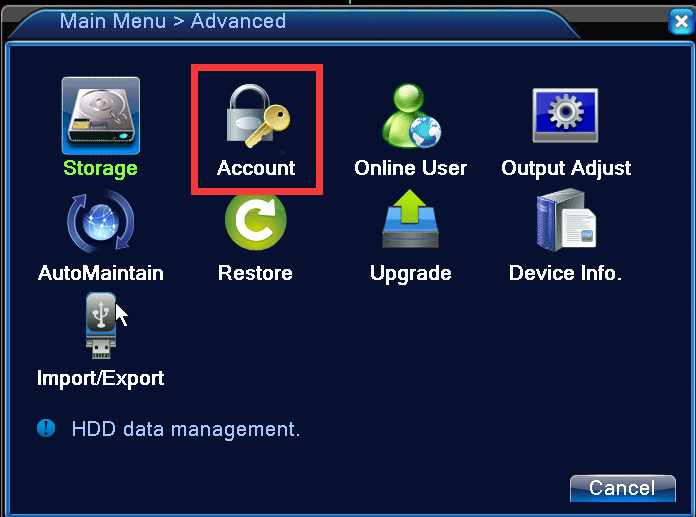This screenshot has height=517, width=696.
Task: Click the blue info exclamation icon
Action: (46, 428)
